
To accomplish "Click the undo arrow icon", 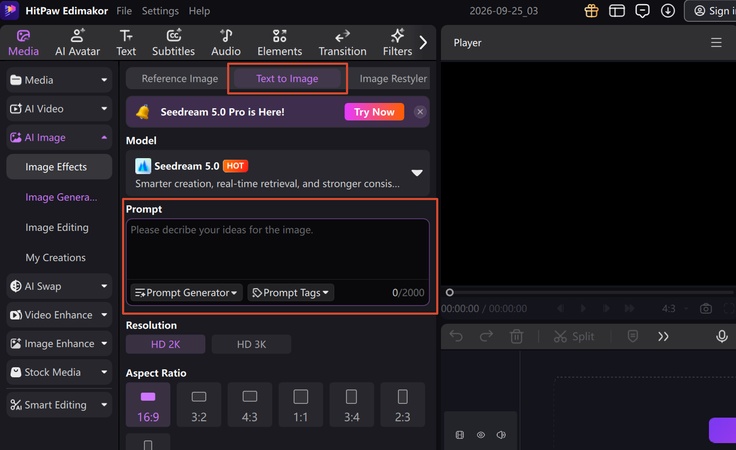I will pos(456,336).
